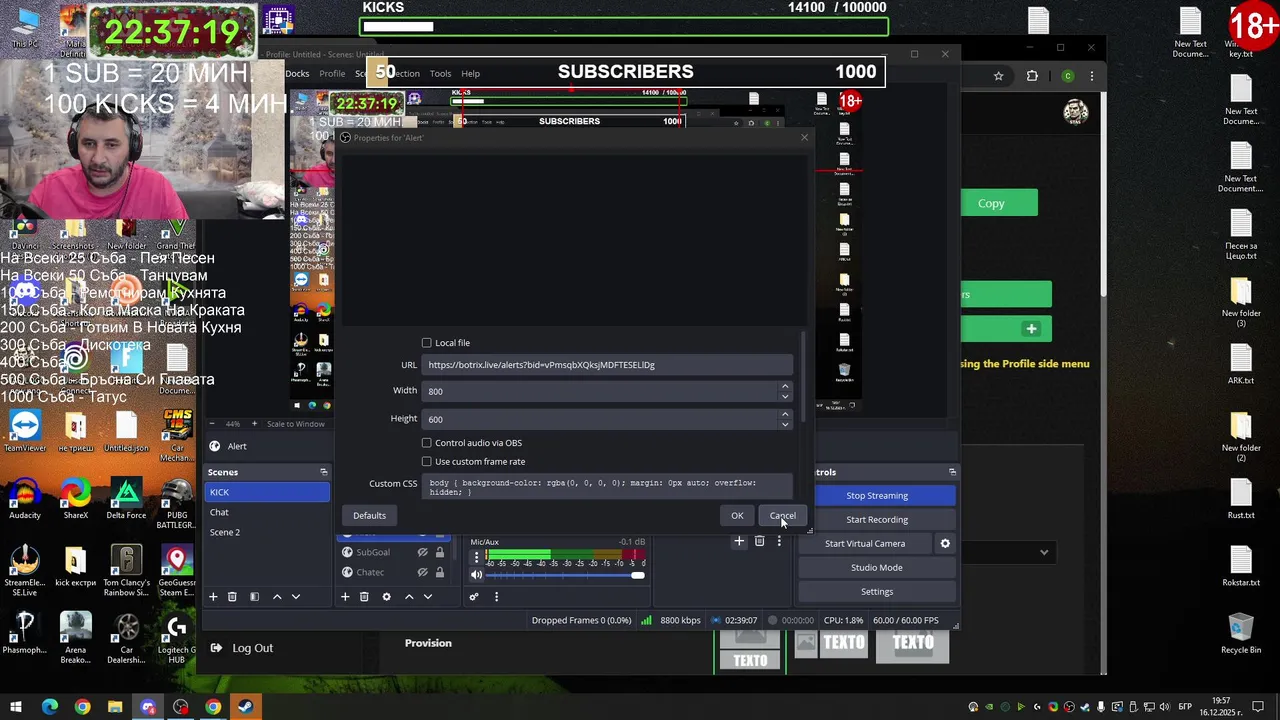Open Steam from the taskbar

click(246, 707)
